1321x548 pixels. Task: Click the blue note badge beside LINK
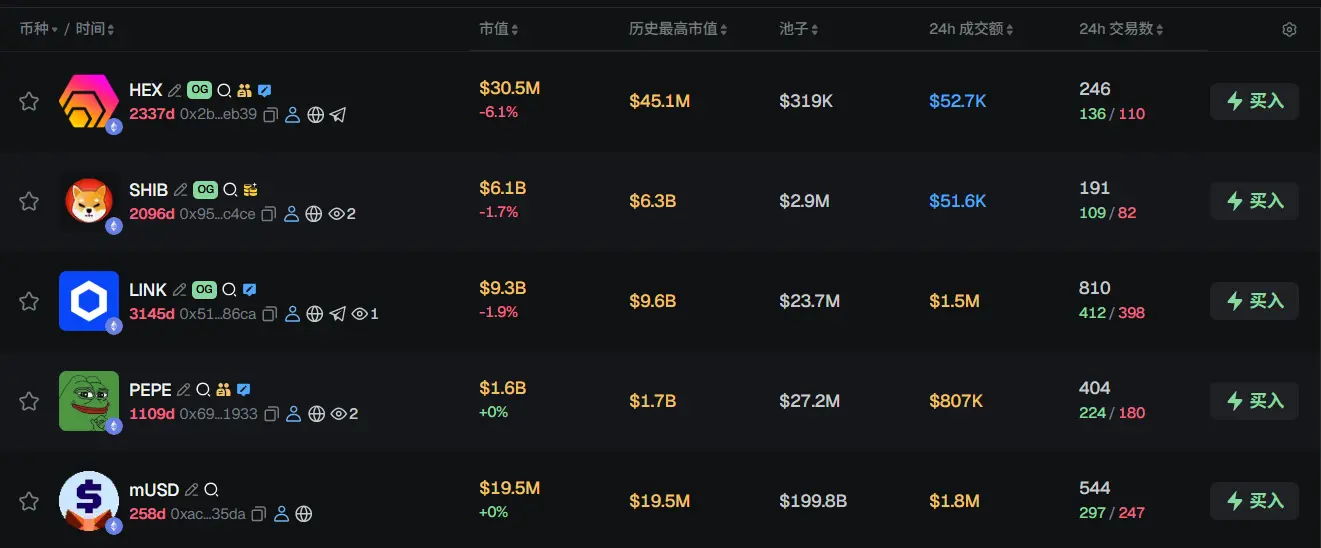point(250,290)
